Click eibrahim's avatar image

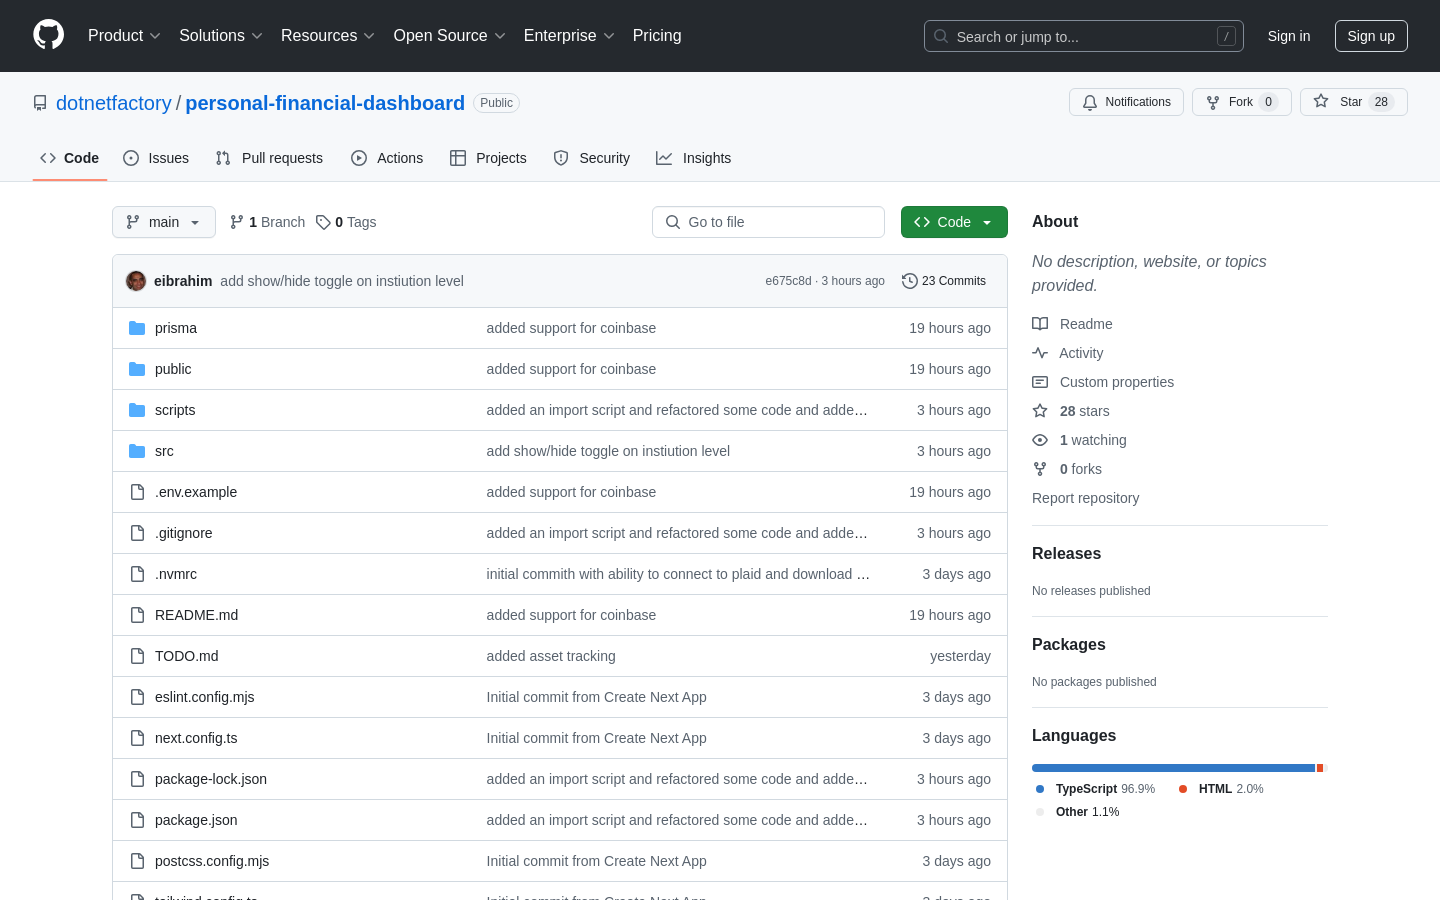click(x=136, y=281)
